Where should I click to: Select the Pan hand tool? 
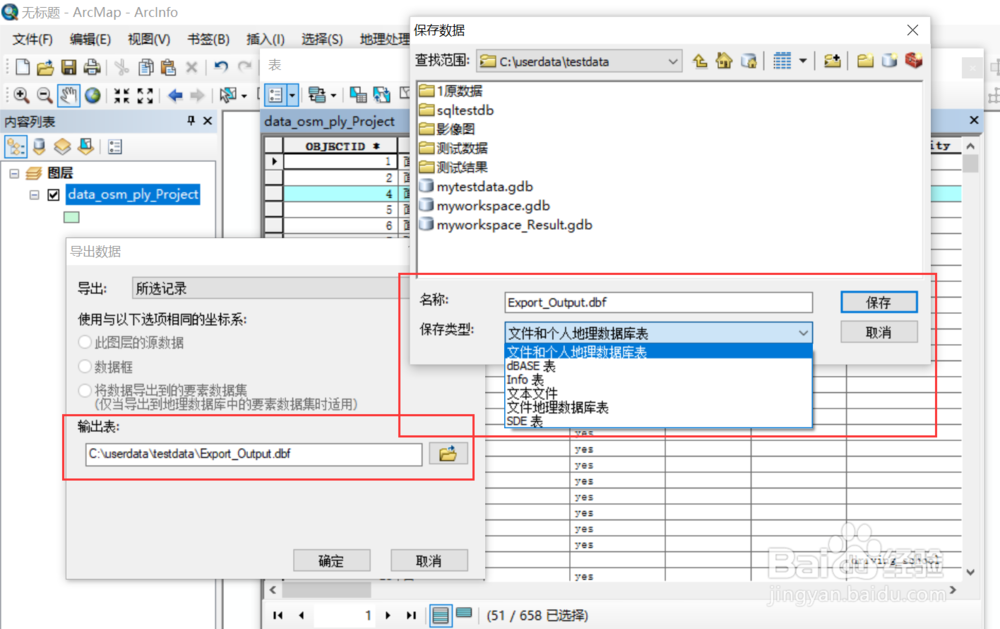(x=68, y=96)
